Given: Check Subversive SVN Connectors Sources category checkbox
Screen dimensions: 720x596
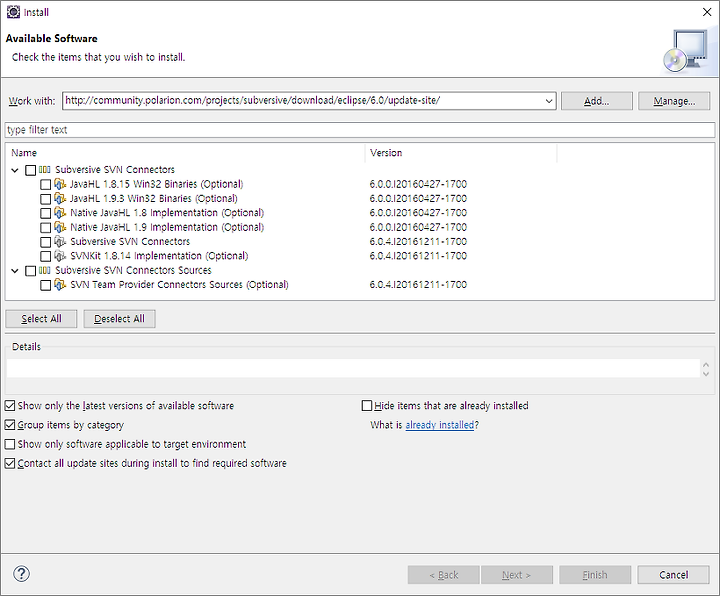Looking at the screenshot, I should tap(31, 271).
